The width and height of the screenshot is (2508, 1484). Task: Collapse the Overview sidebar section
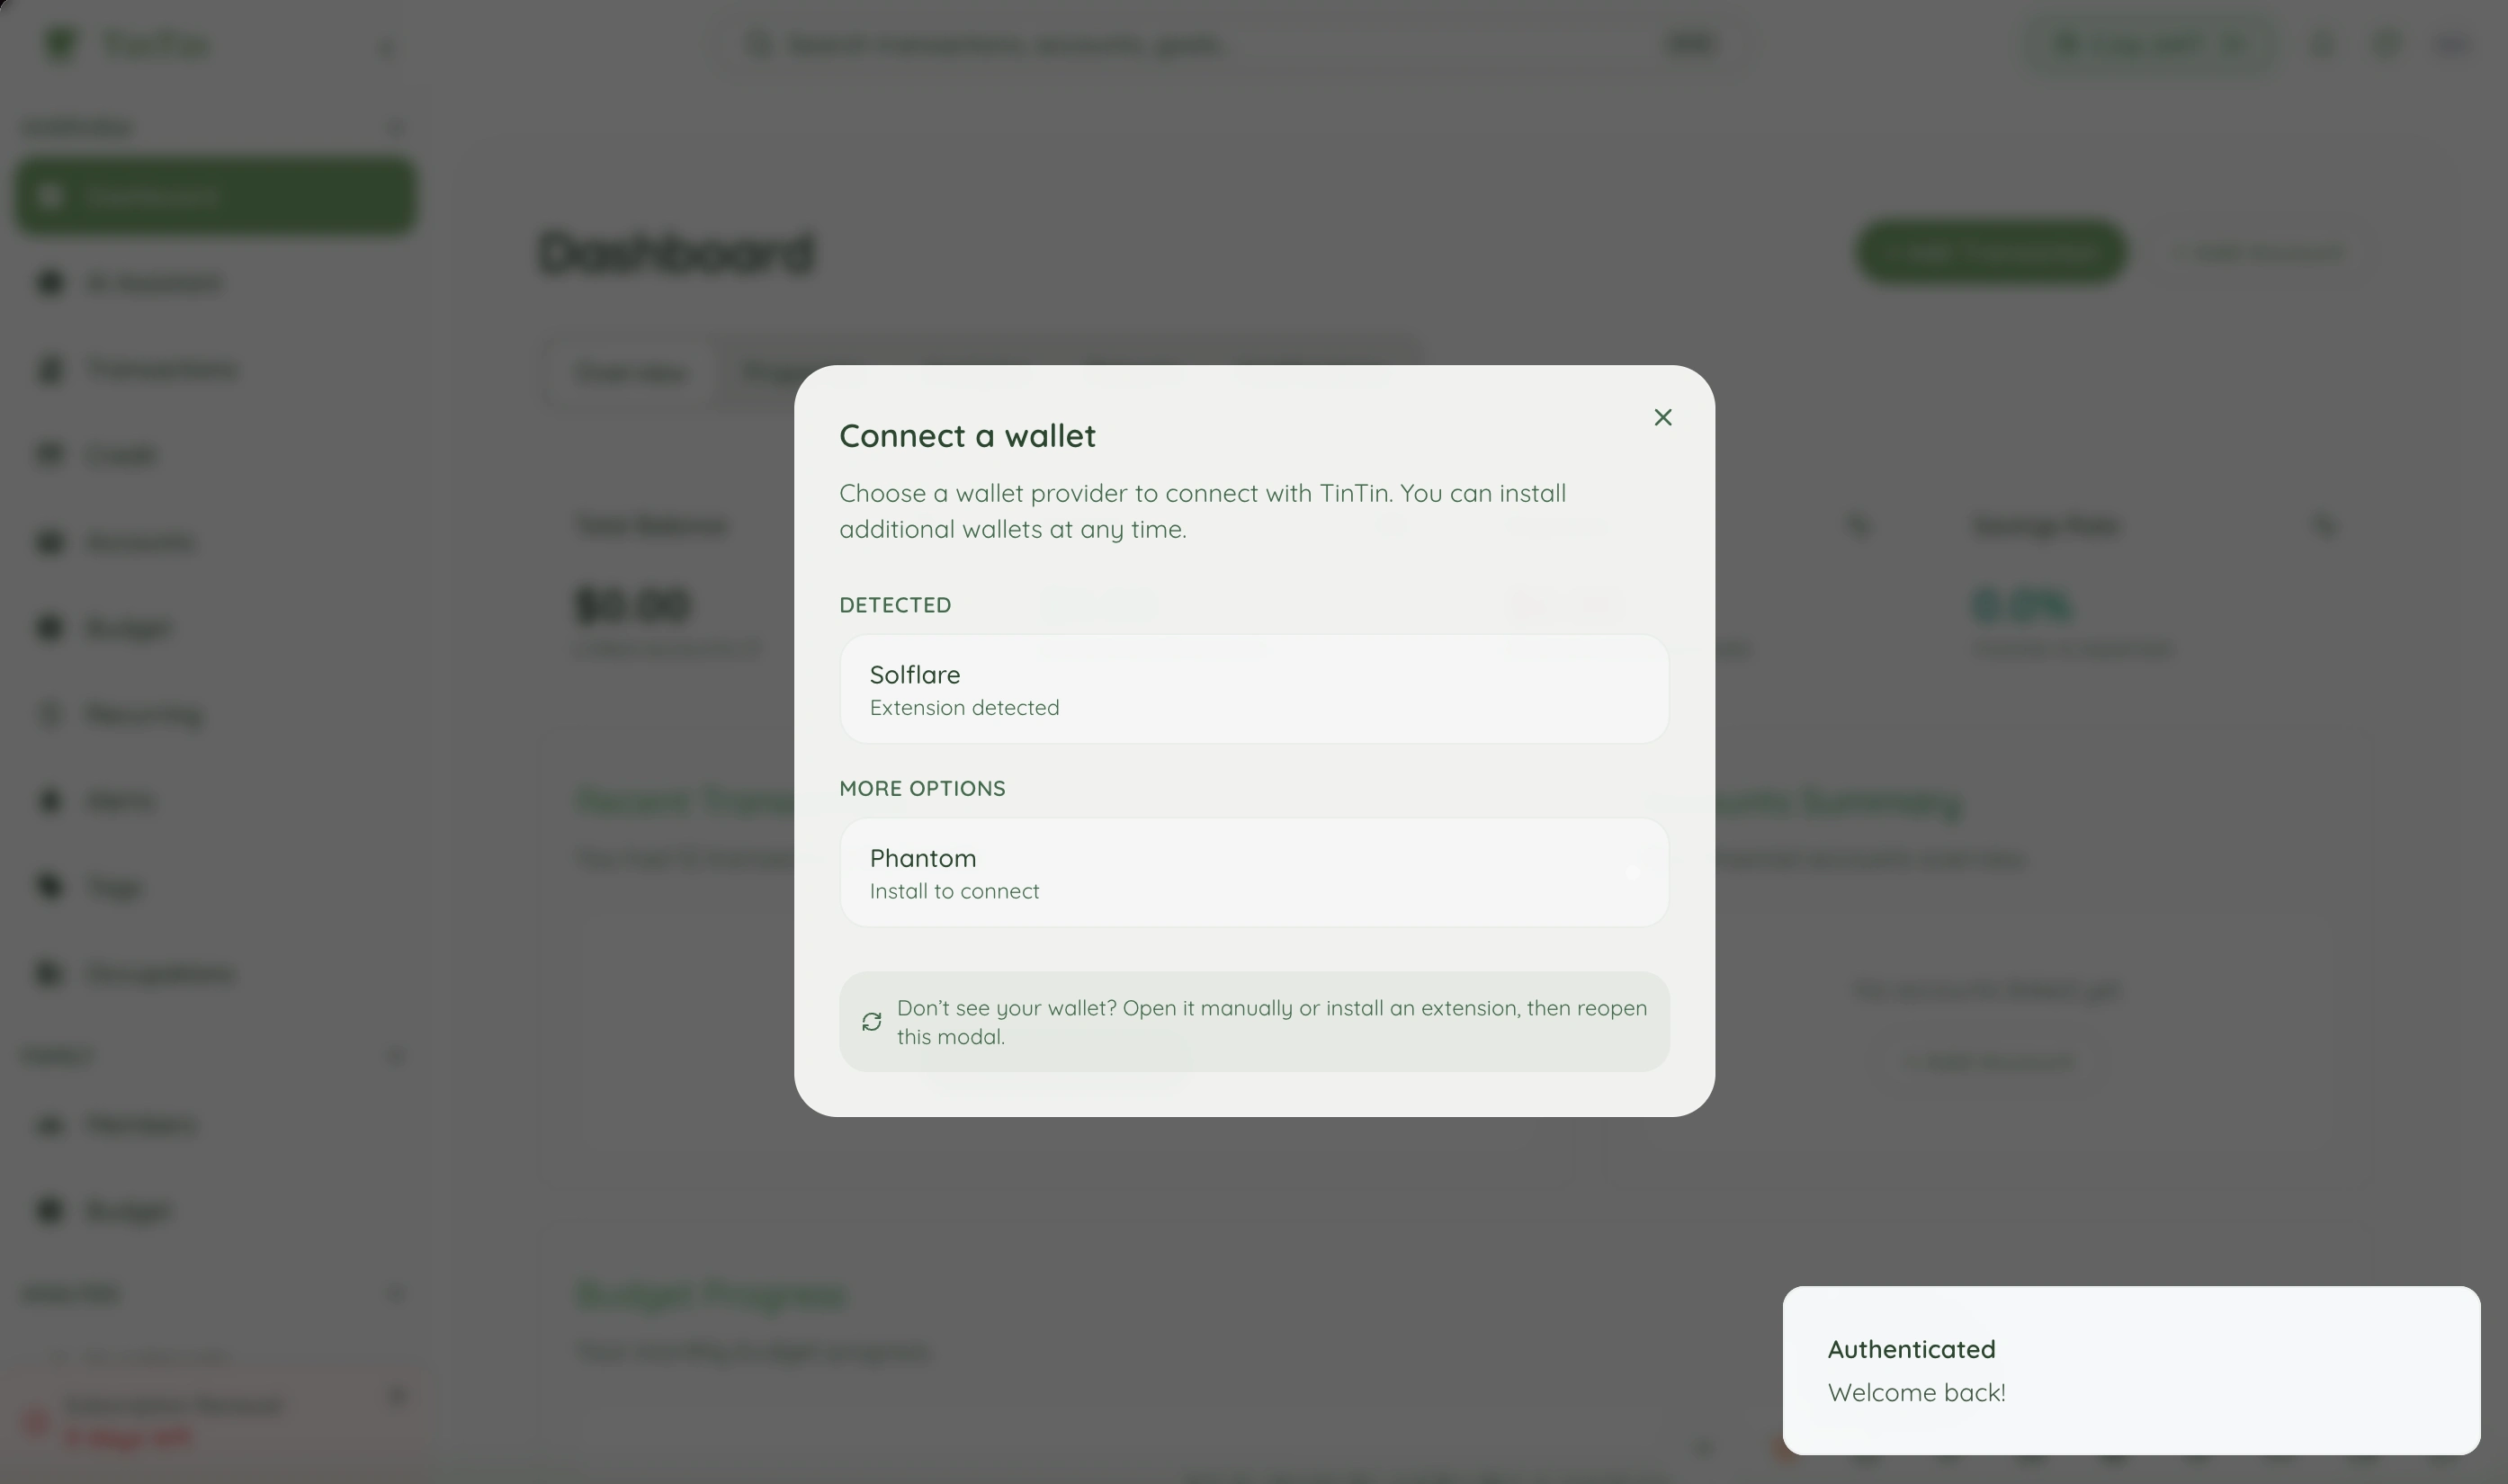tap(396, 128)
